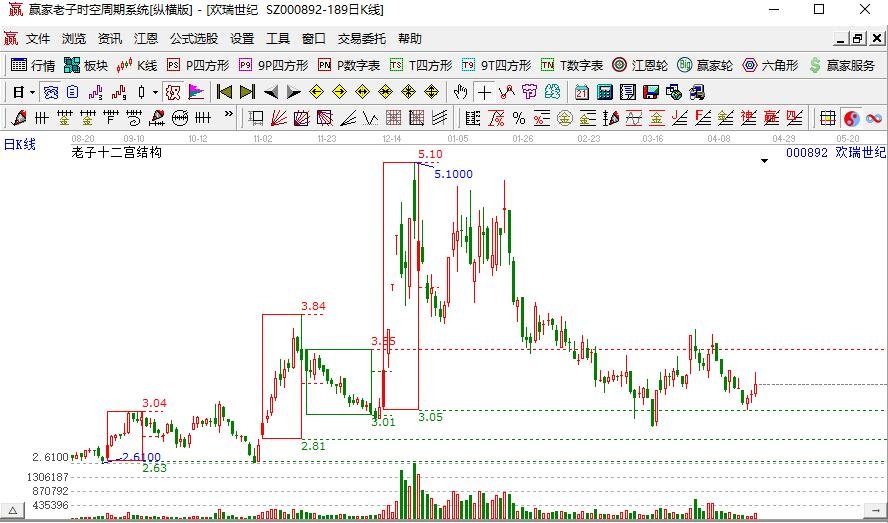
Task: Open the 日 period dropdown arrow
Action: (x=32, y=92)
